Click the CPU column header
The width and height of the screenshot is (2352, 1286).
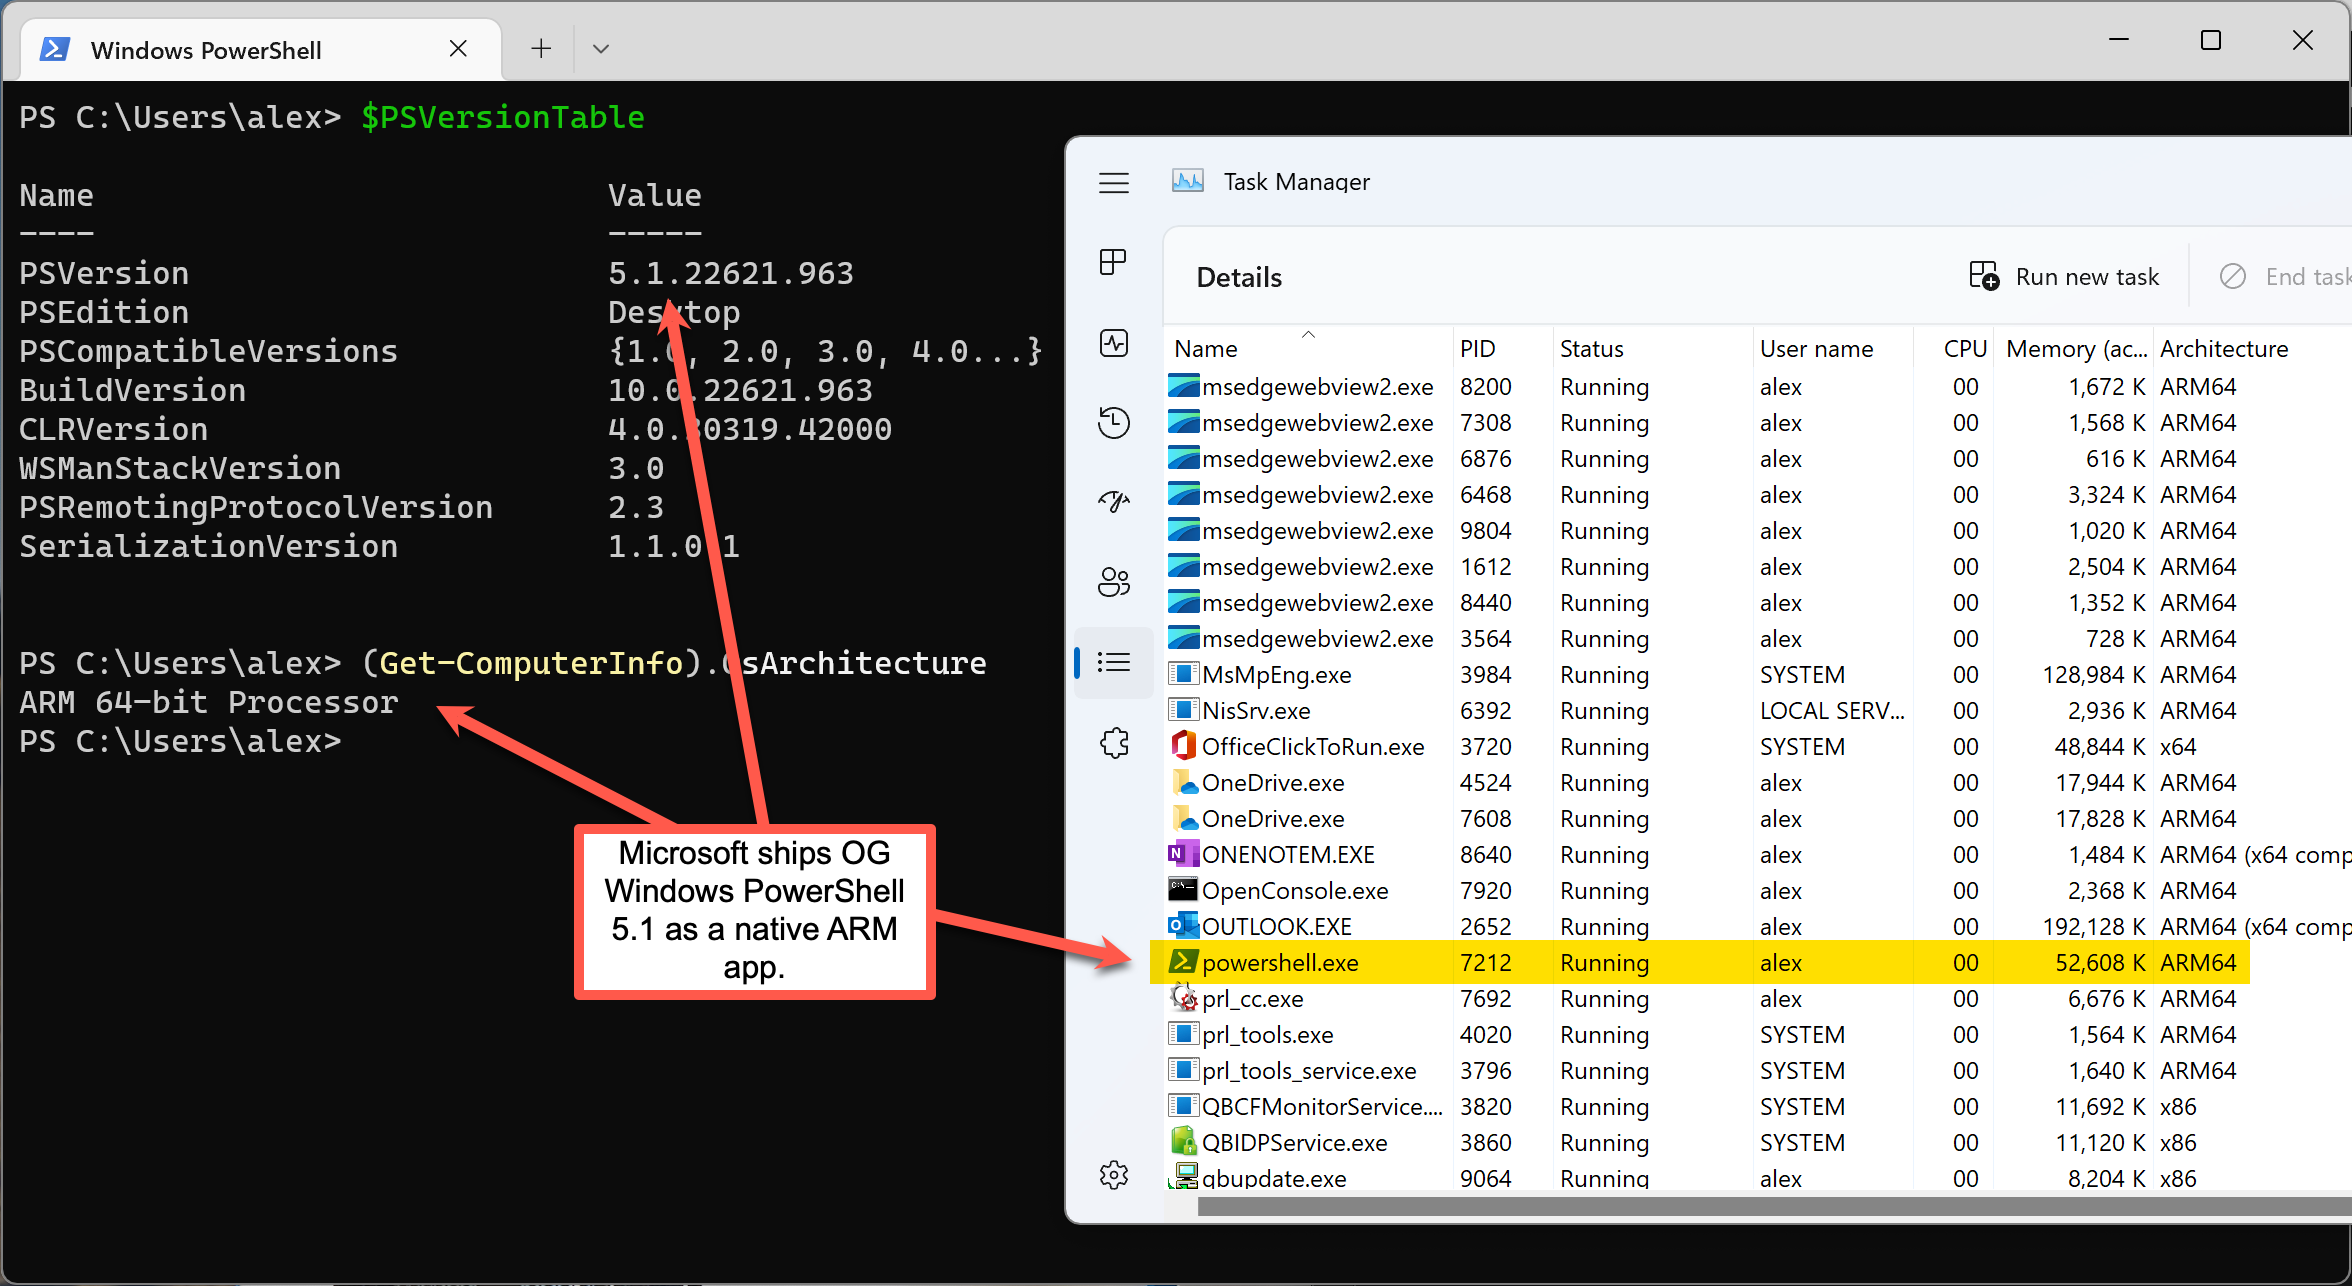pyautogui.click(x=1963, y=348)
